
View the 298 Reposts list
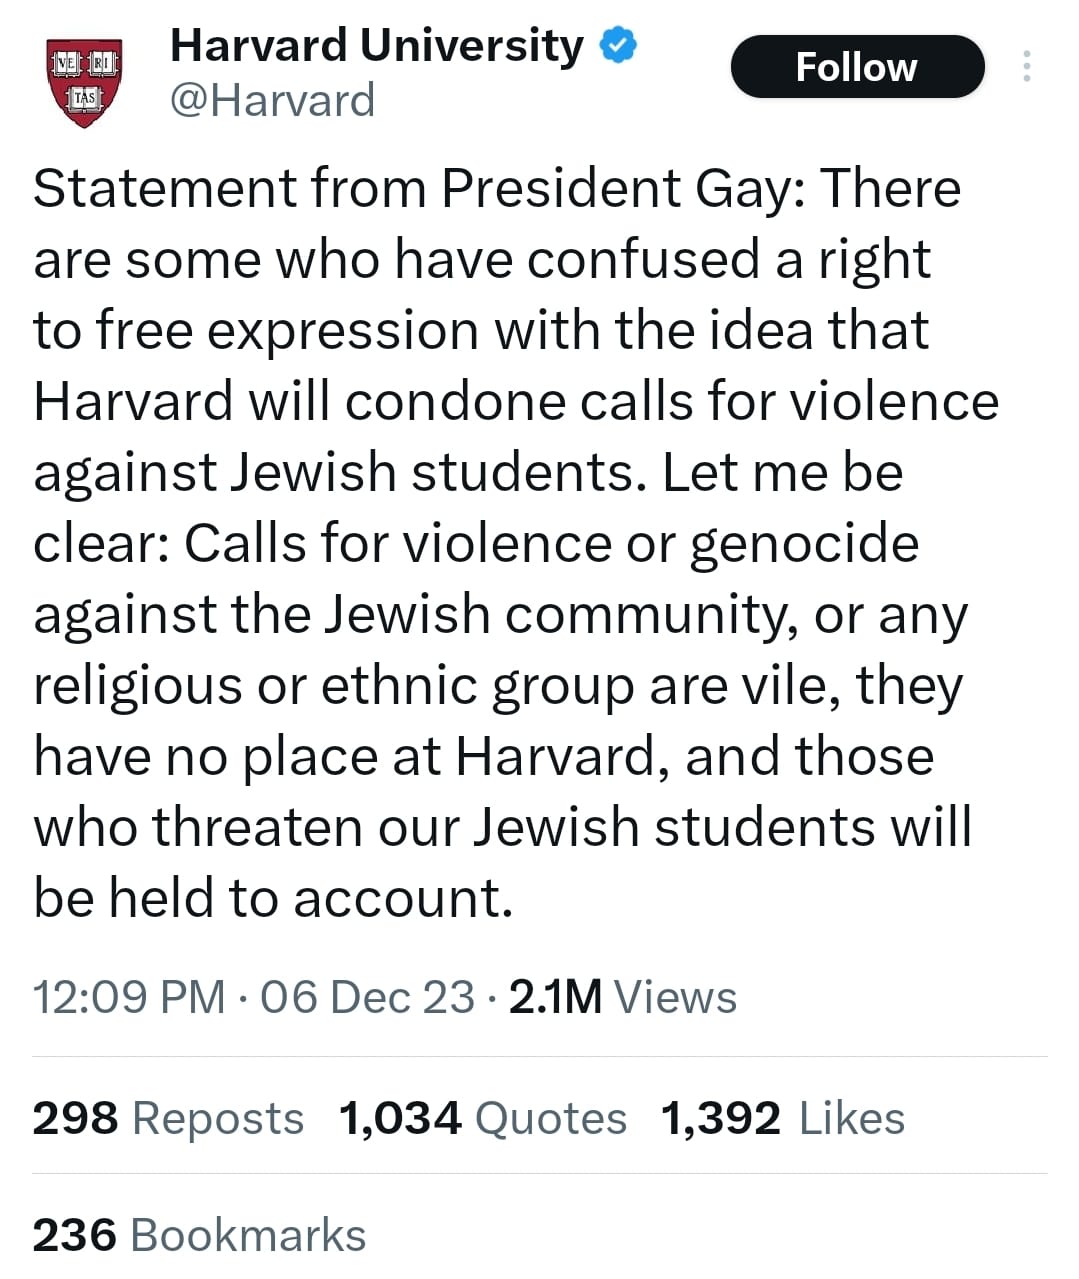point(168,1118)
